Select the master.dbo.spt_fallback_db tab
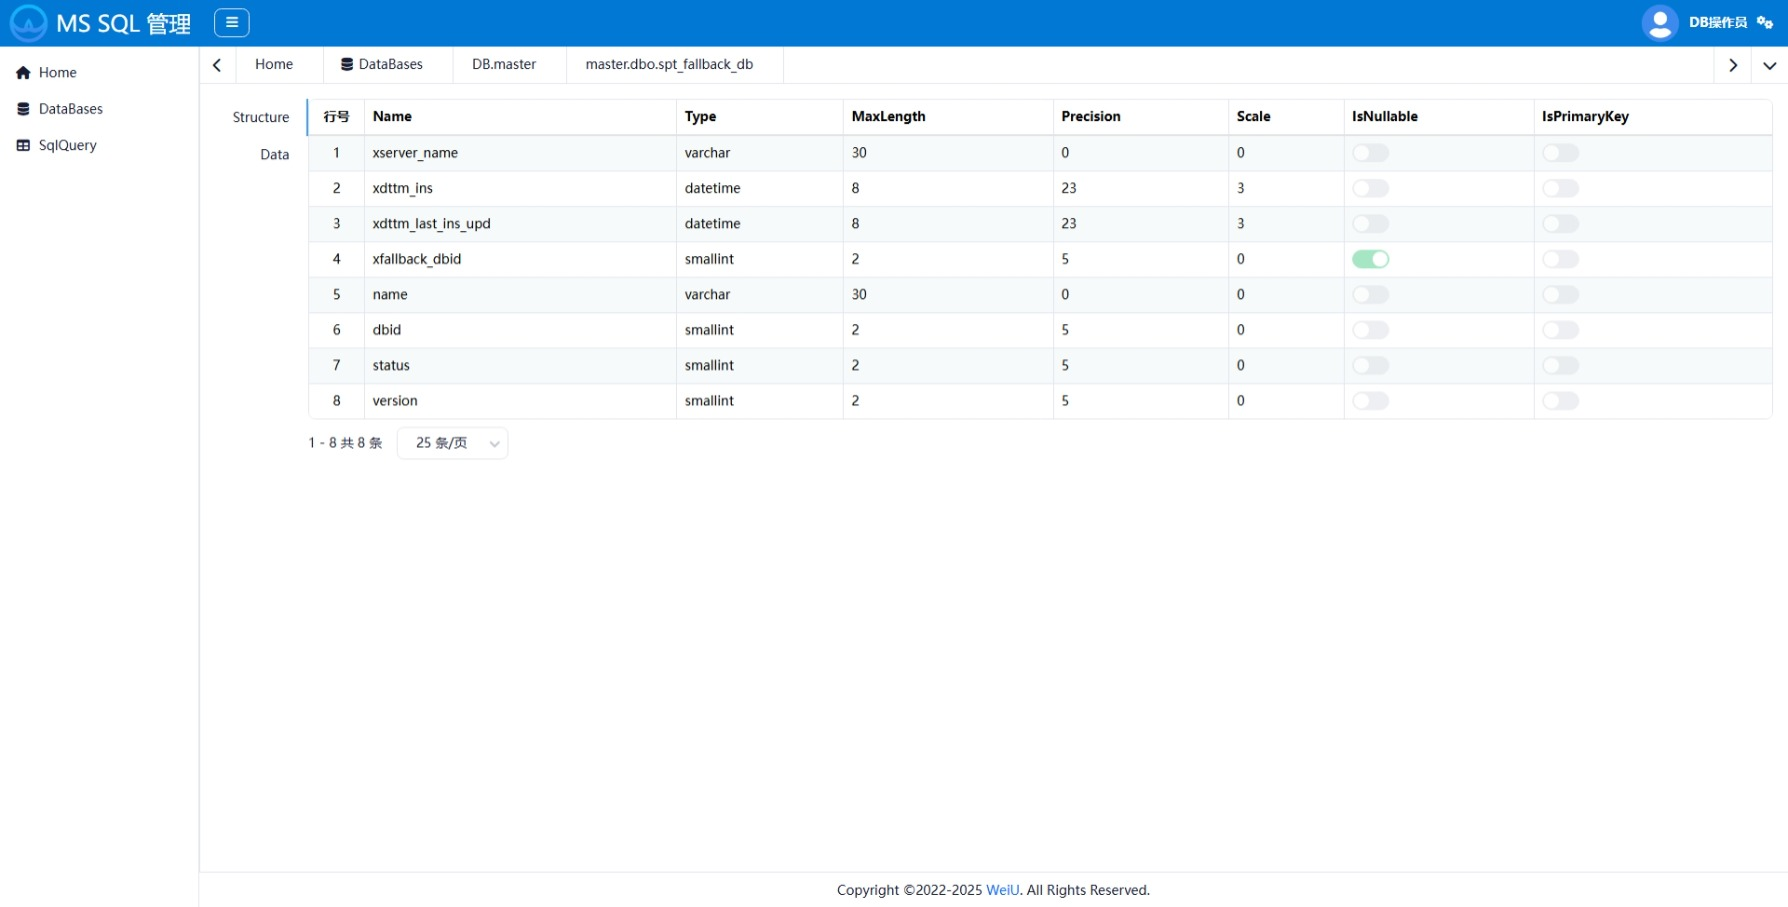The width and height of the screenshot is (1788, 907). 669,64
